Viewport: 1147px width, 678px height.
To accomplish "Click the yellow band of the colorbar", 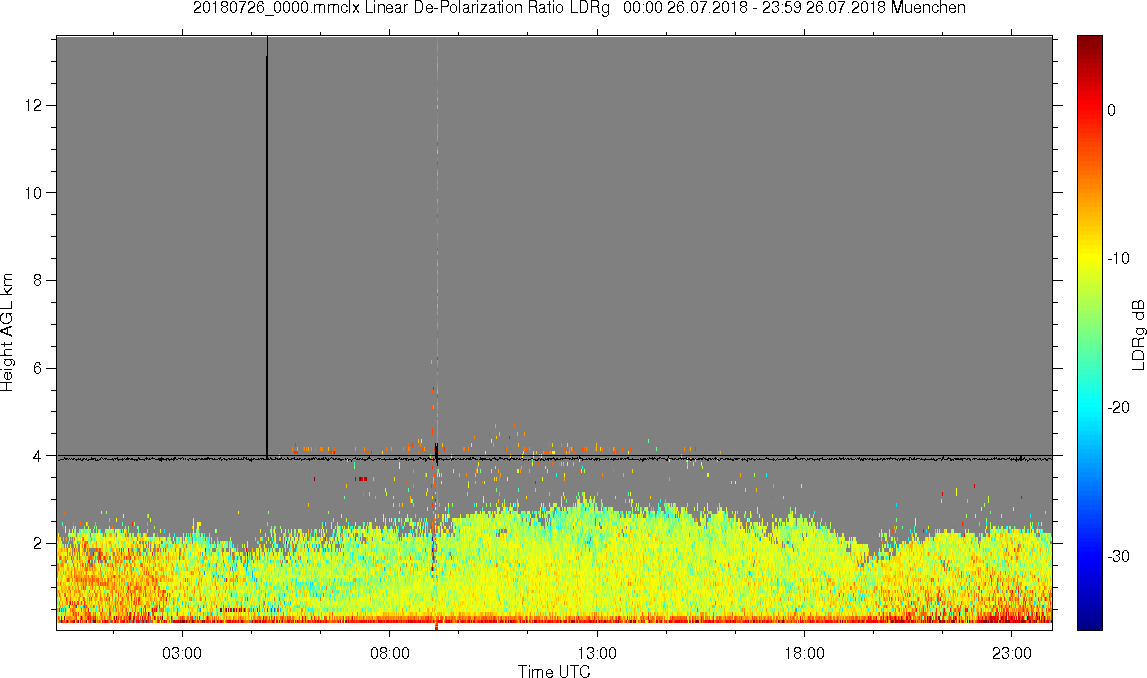I will 1089,255.
